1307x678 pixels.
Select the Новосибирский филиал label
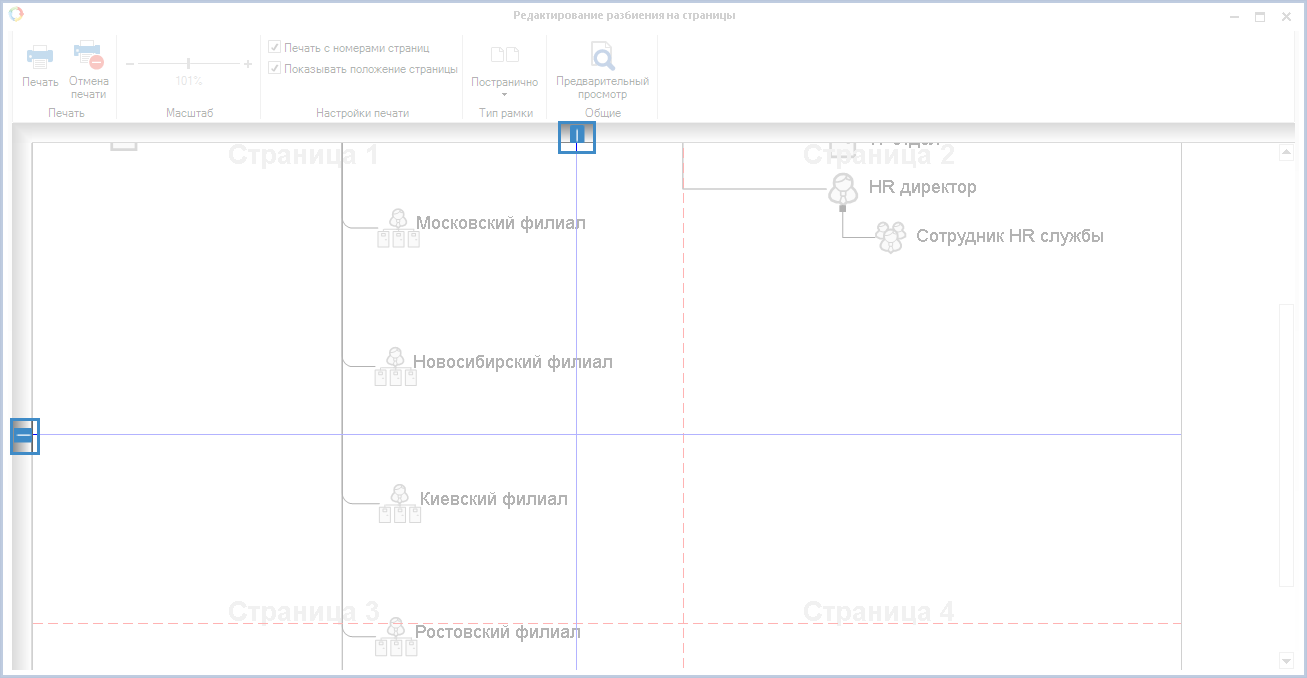pyautogui.click(x=513, y=362)
